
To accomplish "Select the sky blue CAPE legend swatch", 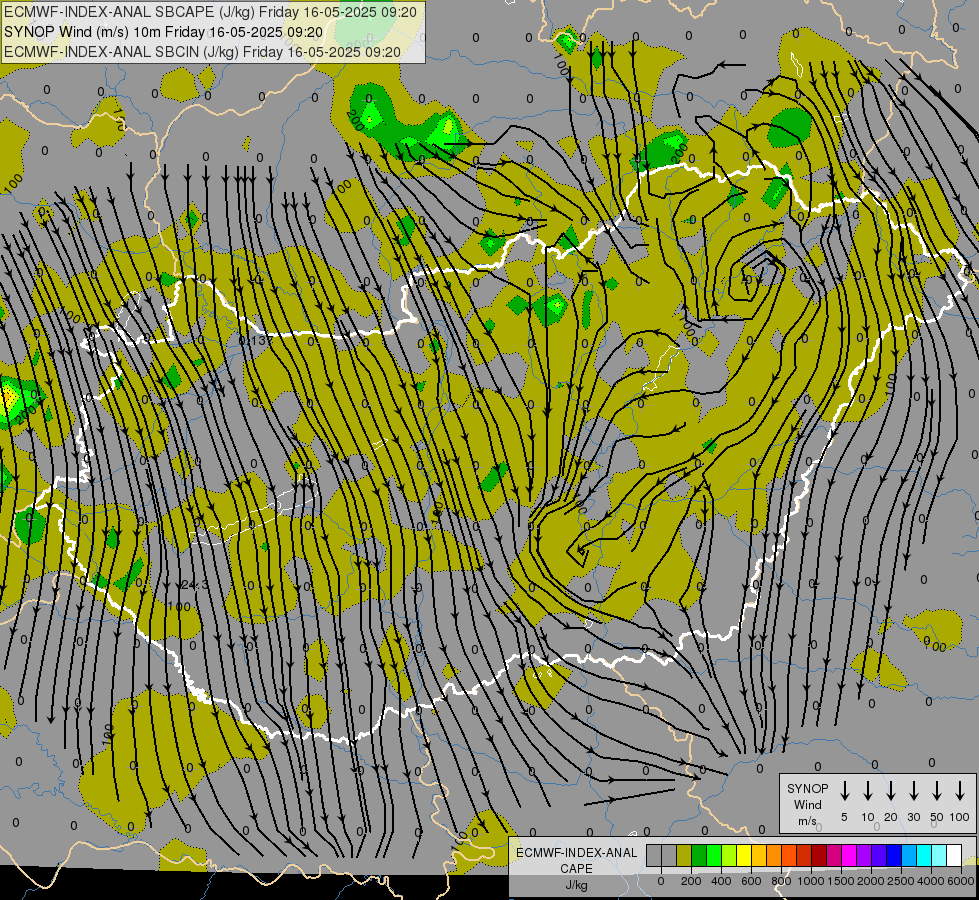I will pyautogui.click(x=909, y=855).
